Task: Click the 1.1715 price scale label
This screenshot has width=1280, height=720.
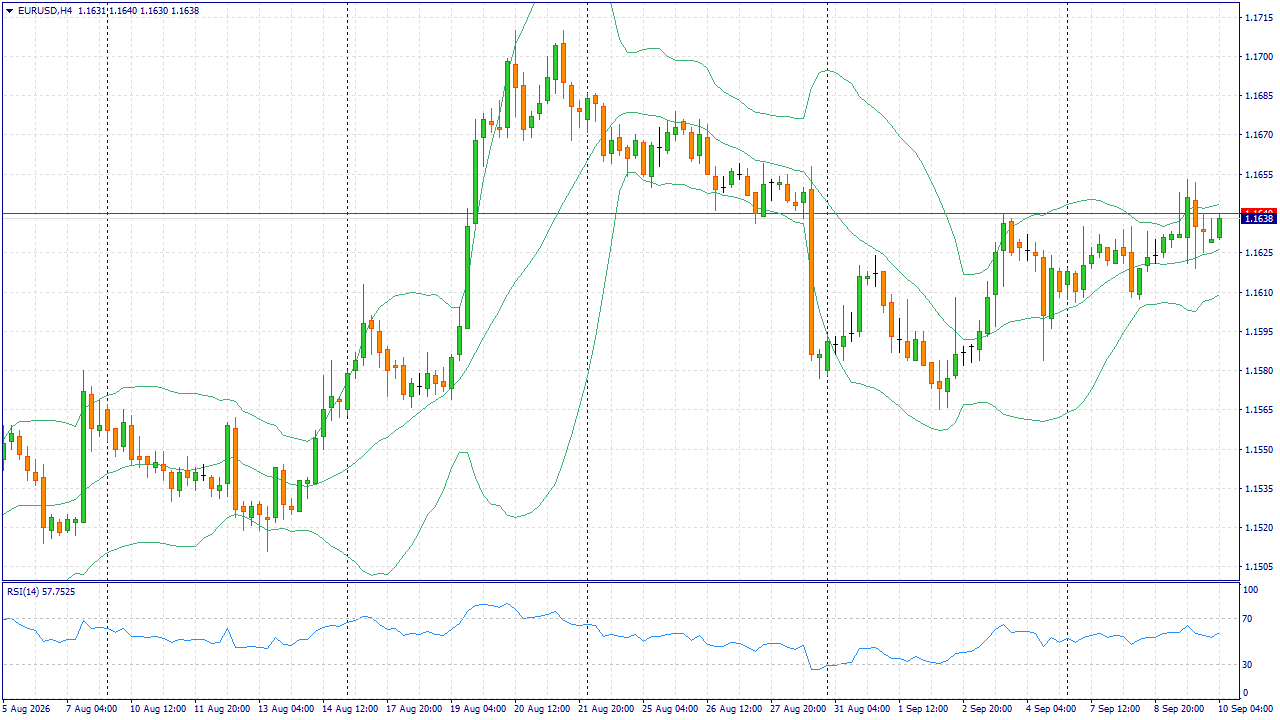Action: tap(1258, 18)
